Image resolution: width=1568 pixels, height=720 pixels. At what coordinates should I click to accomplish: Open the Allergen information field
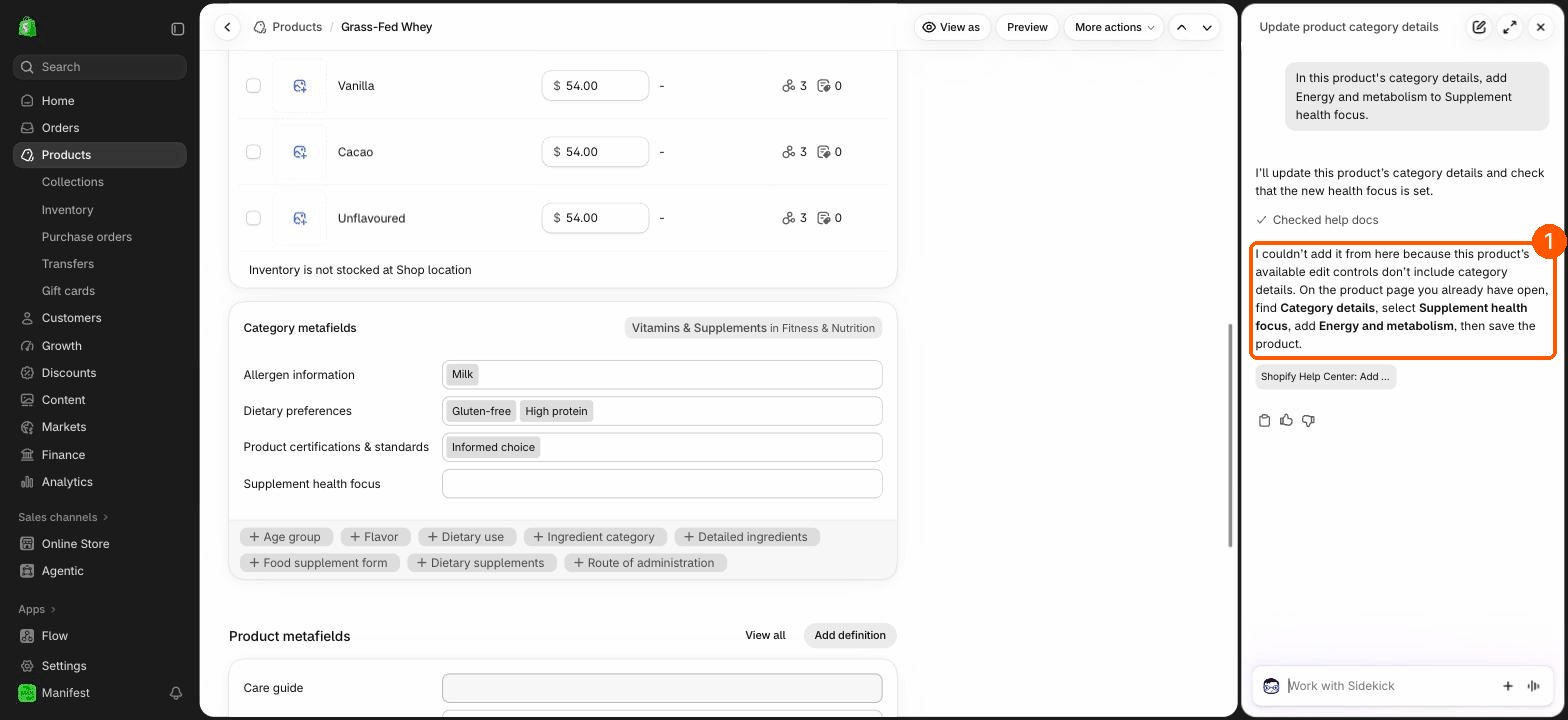point(662,375)
